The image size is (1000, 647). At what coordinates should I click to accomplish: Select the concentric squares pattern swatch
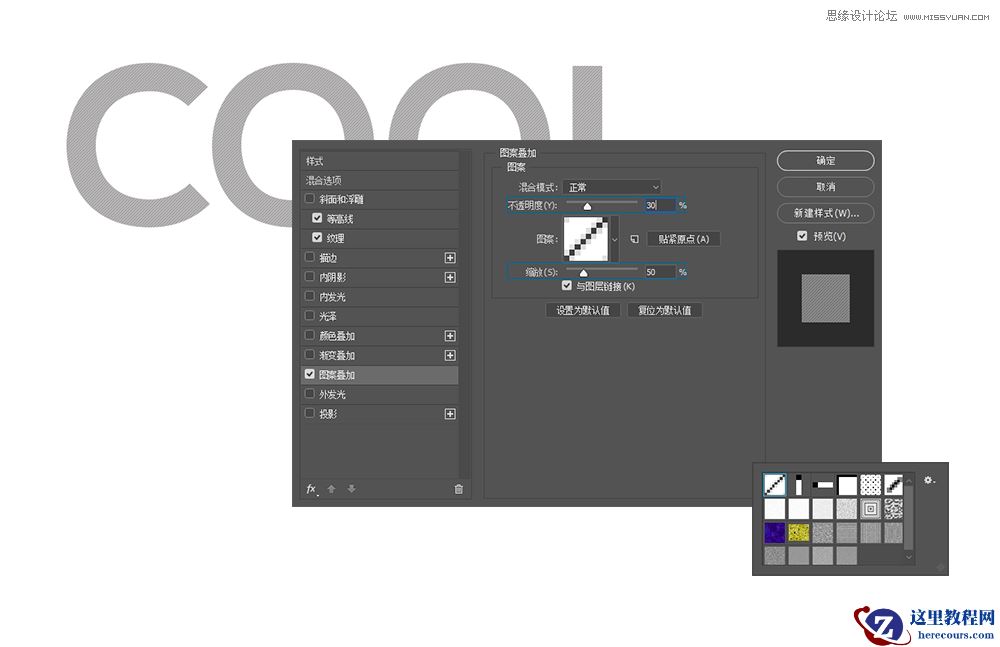coord(871,509)
